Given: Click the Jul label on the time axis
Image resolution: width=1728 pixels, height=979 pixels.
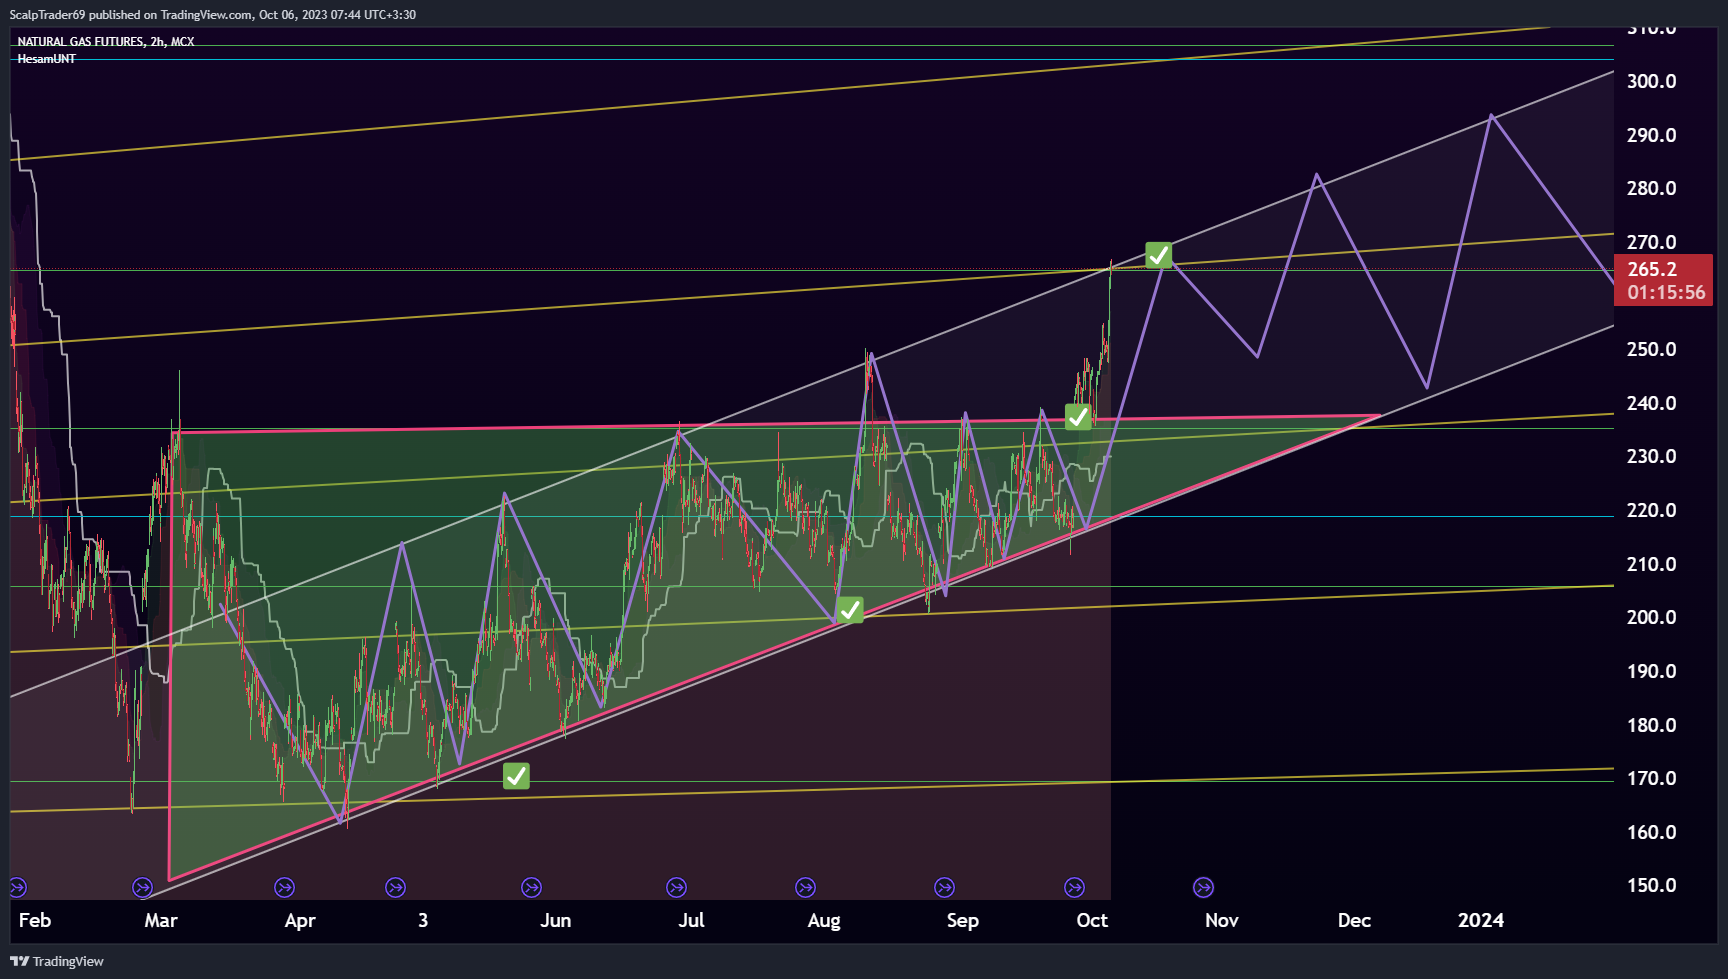Looking at the screenshot, I should click(x=692, y=920).
